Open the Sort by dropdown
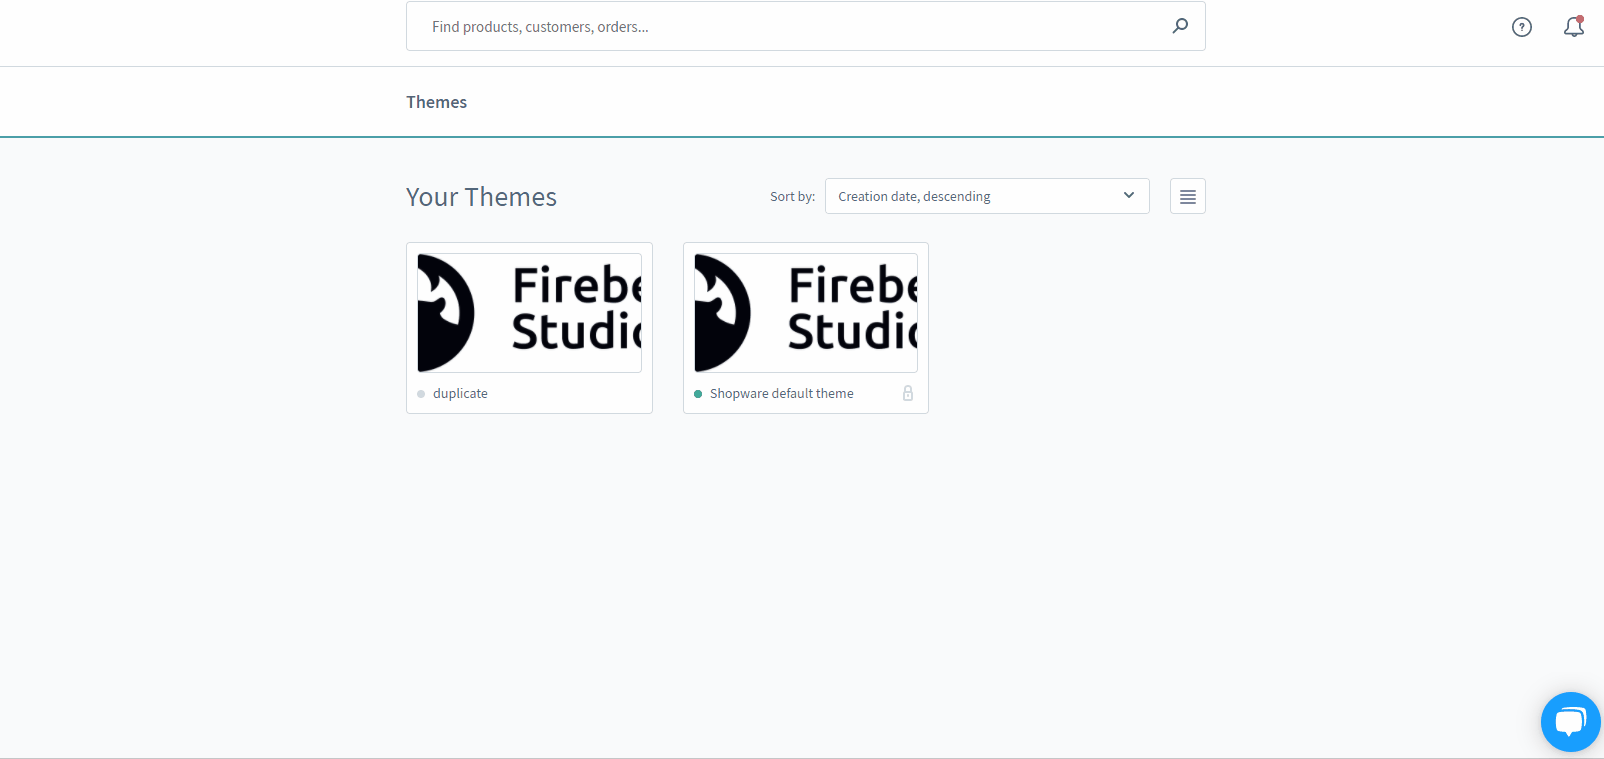Screen dimensions: 1604x759 click(x=987, y=196)
